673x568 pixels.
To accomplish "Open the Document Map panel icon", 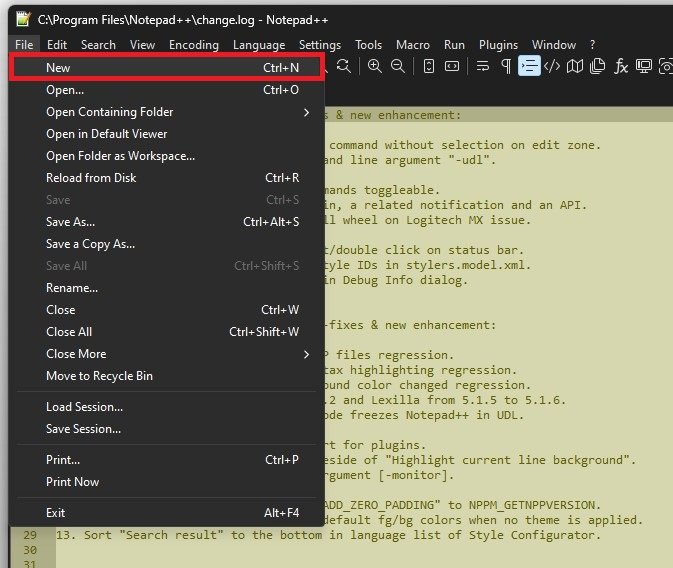I will click(575, 66).
